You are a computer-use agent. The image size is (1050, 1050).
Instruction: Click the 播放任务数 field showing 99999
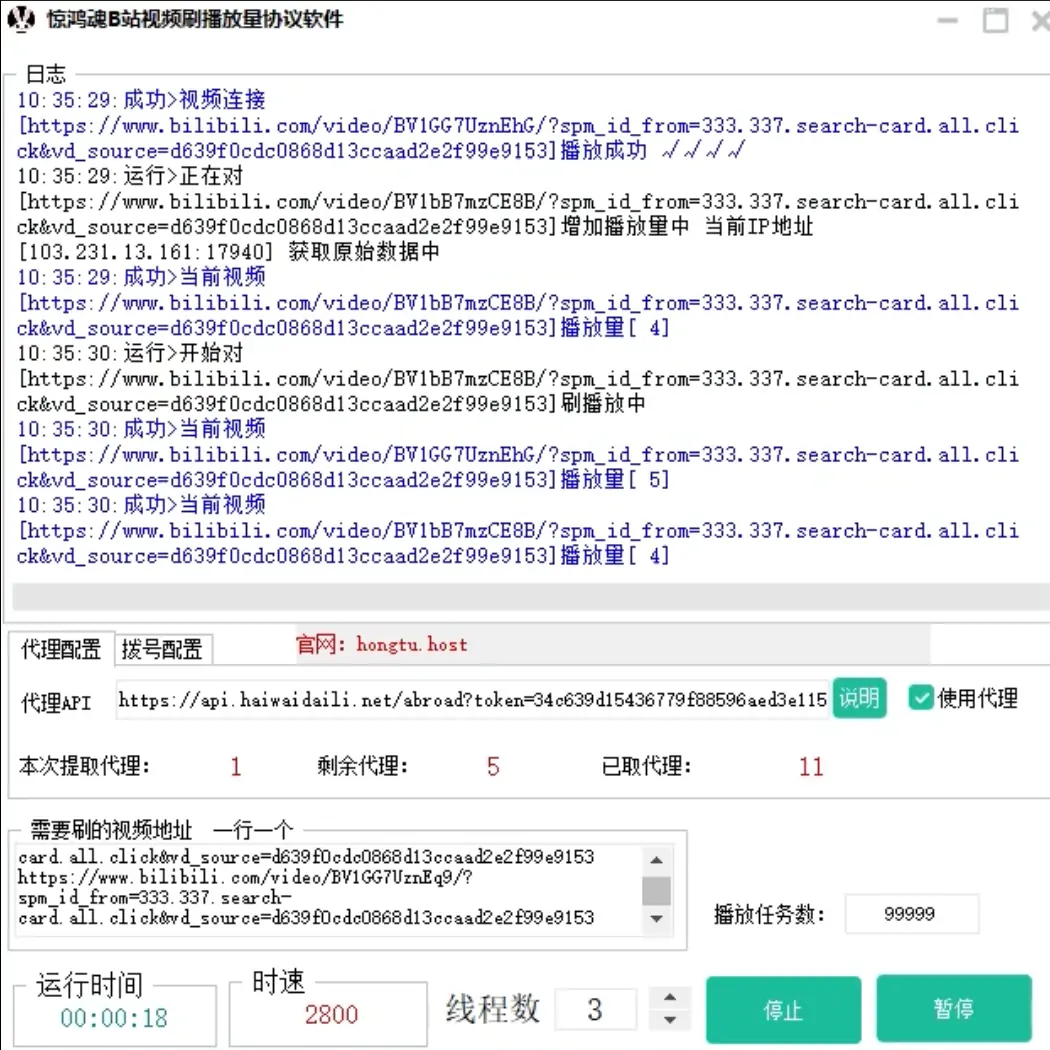point(911,913)
